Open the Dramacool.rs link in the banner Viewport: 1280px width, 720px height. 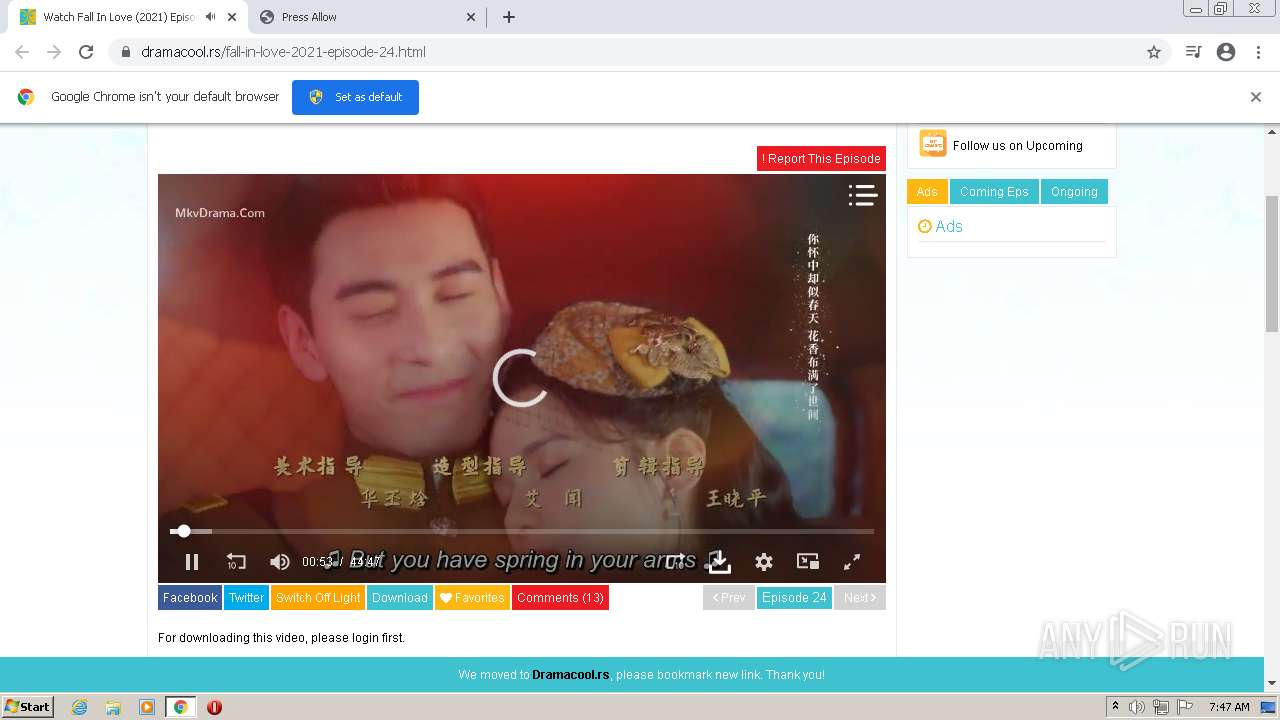pos(570,675)
